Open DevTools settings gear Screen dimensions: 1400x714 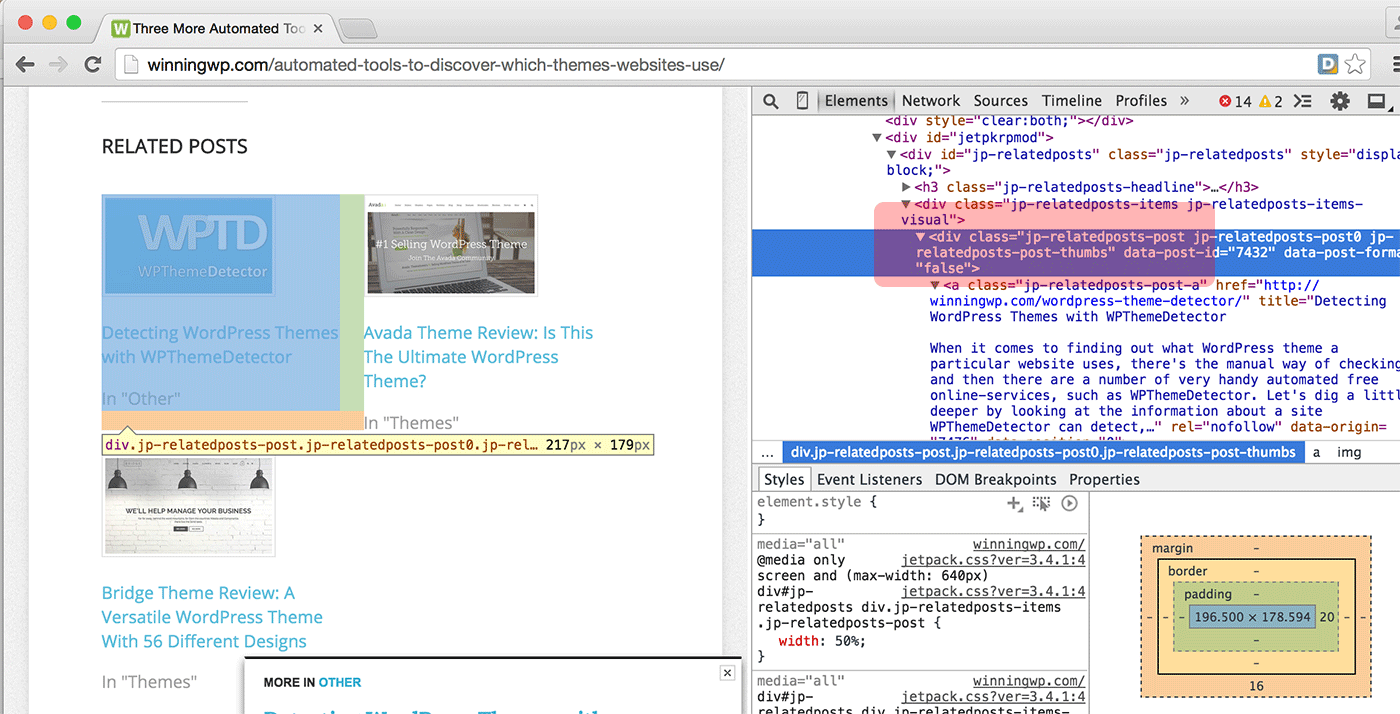click(x=1340, y=101)
